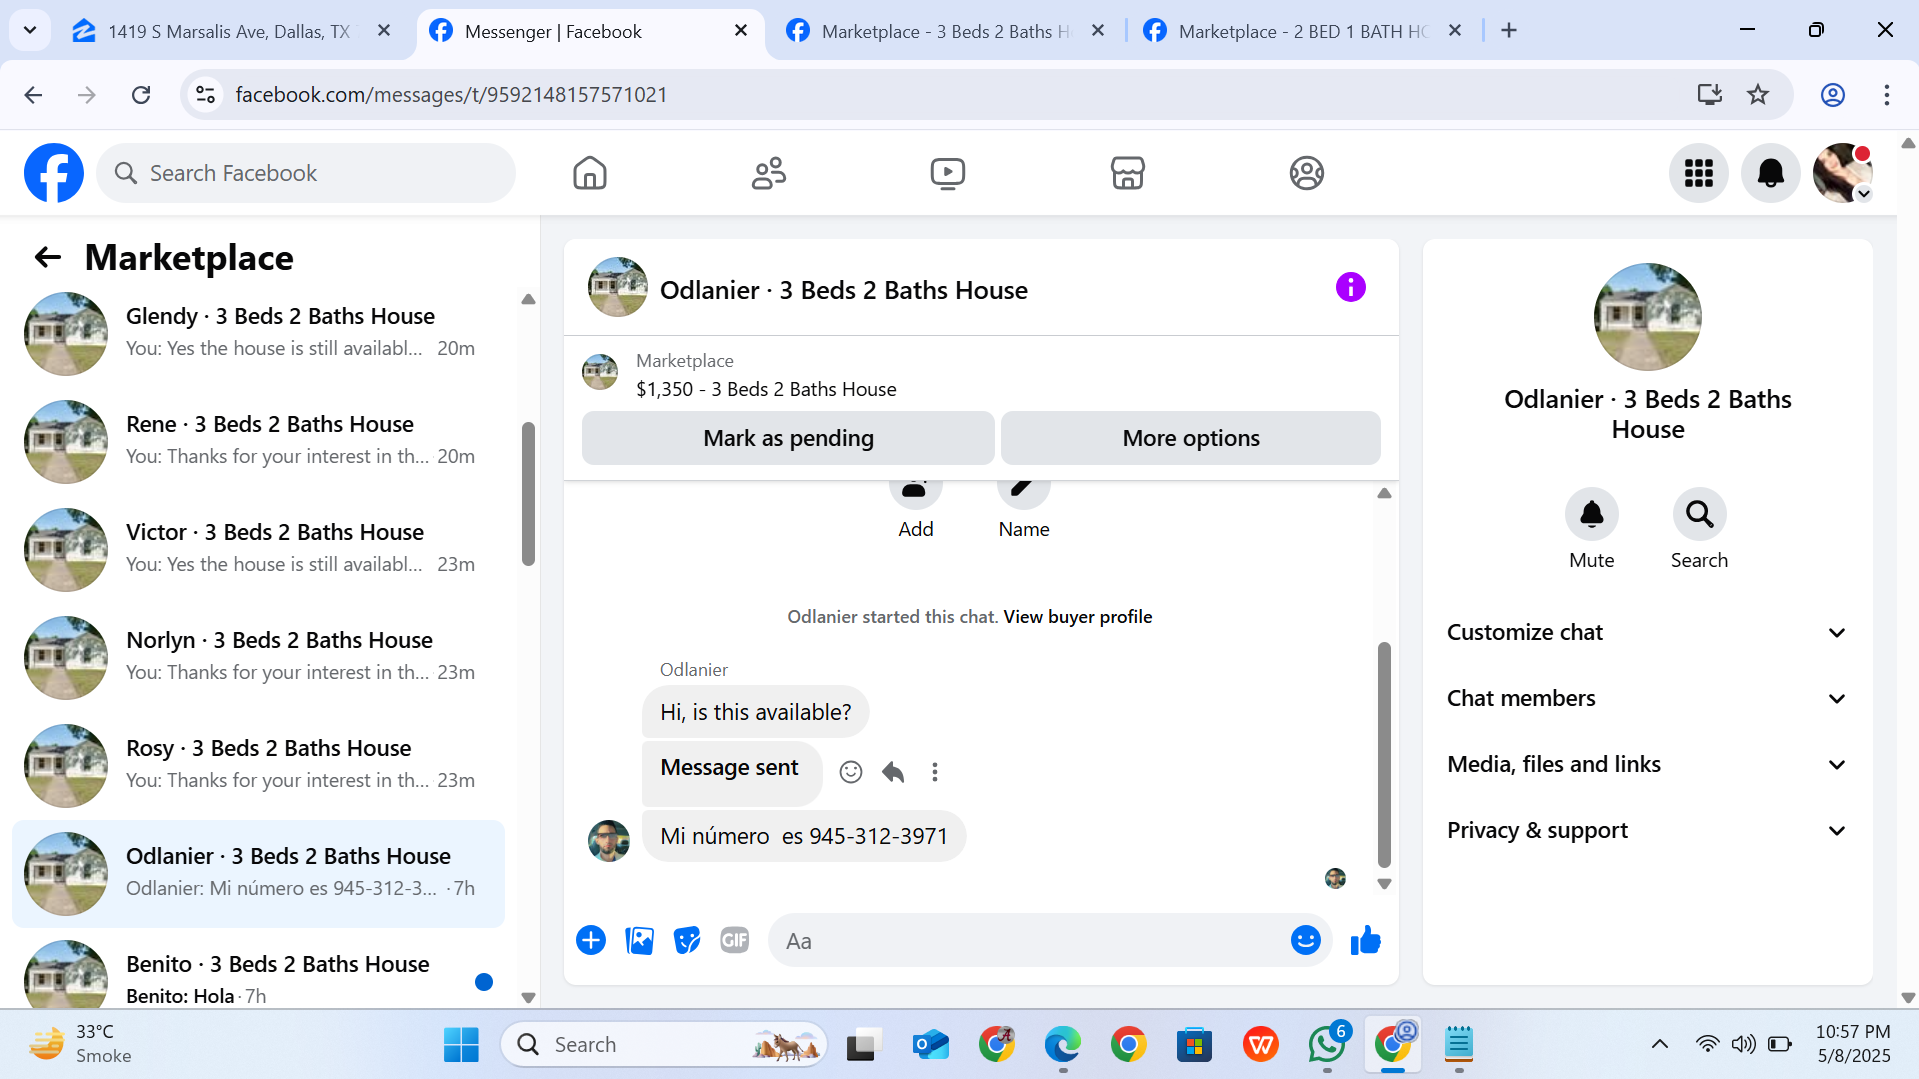
Task: React to the Message sent bubble
Action: click(851, 772)
